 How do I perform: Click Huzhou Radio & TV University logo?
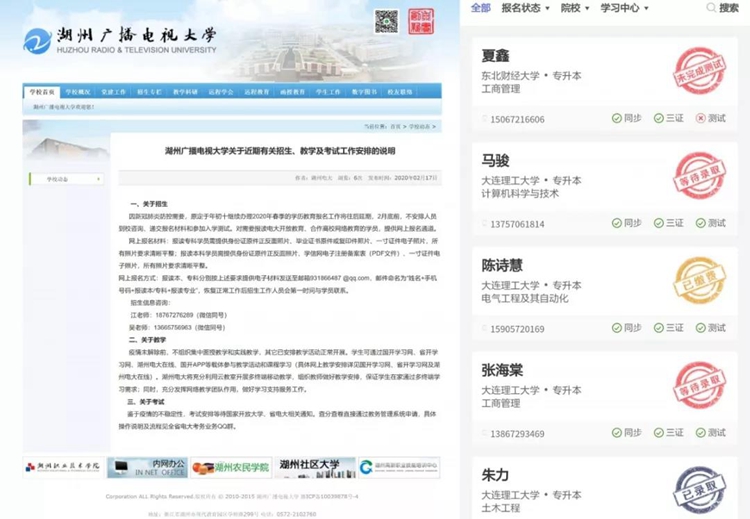point(120,41)
